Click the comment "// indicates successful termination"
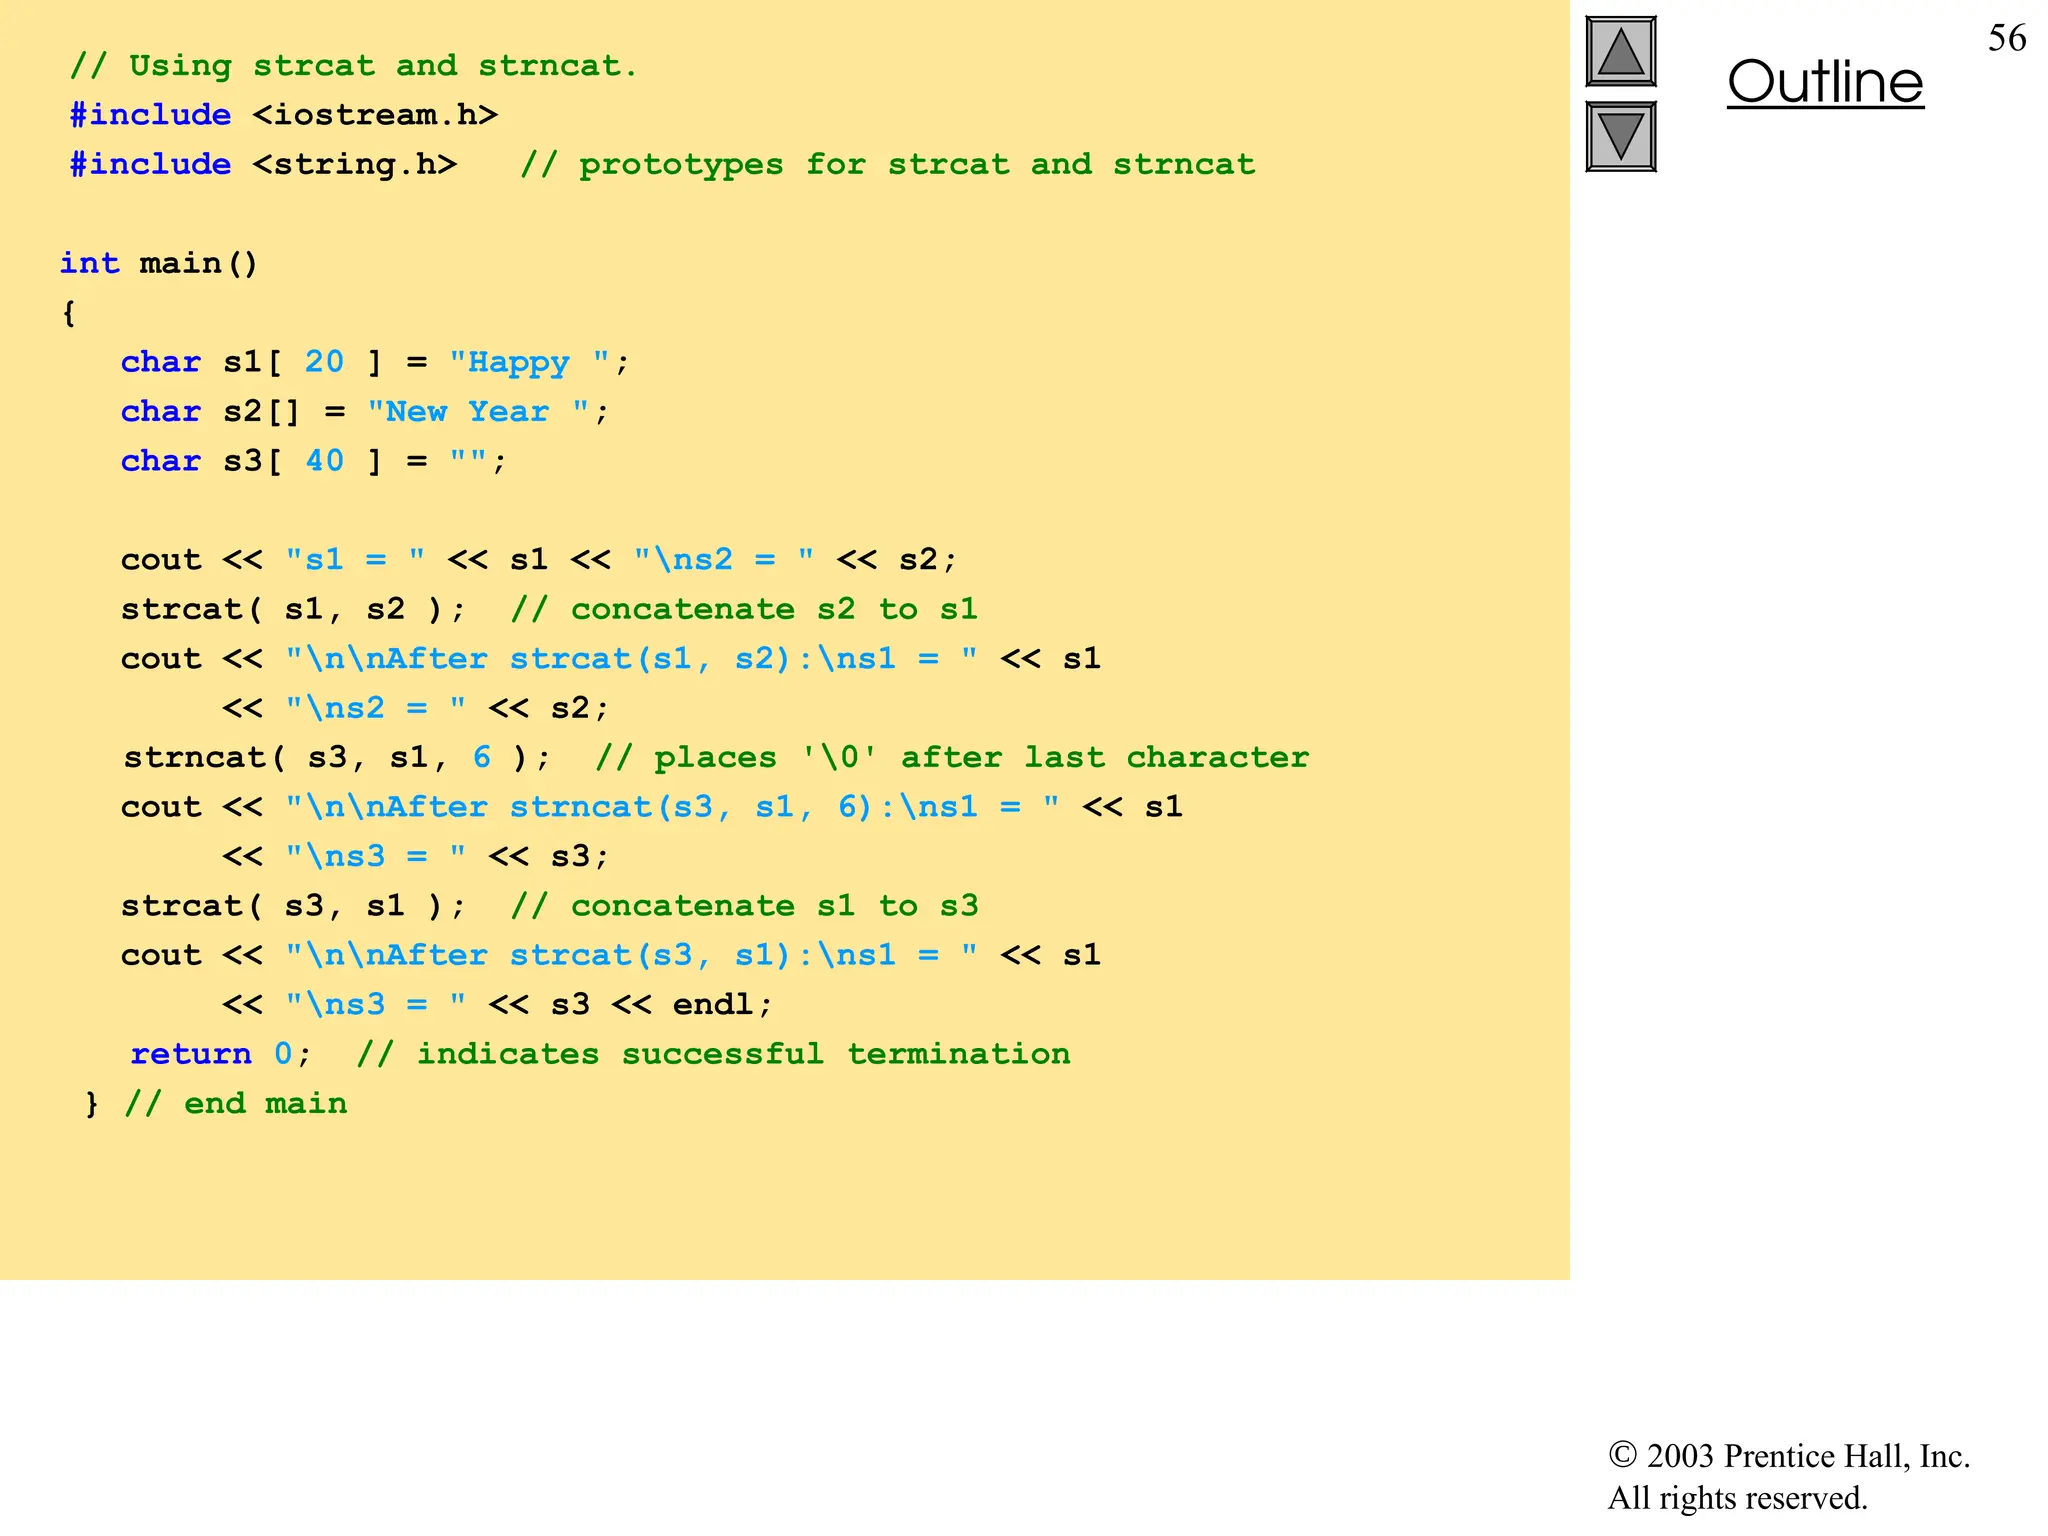This screenshot has height=1536, width=2048. click(x=713, y=1054)
